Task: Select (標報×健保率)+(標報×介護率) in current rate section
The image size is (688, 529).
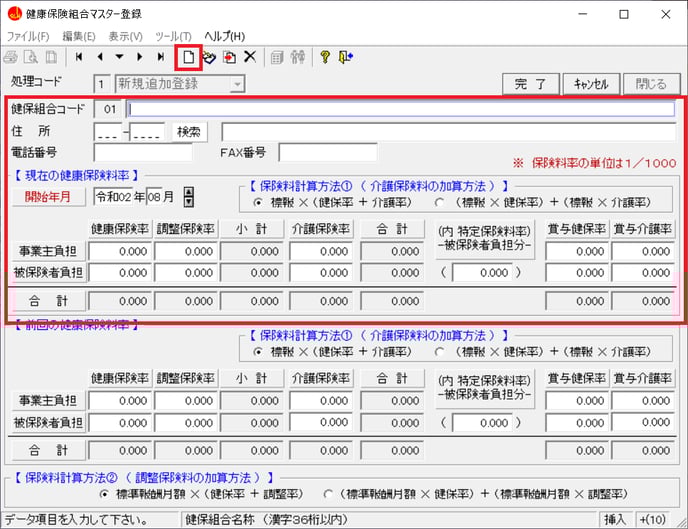Action: click(x=439, y=203)
